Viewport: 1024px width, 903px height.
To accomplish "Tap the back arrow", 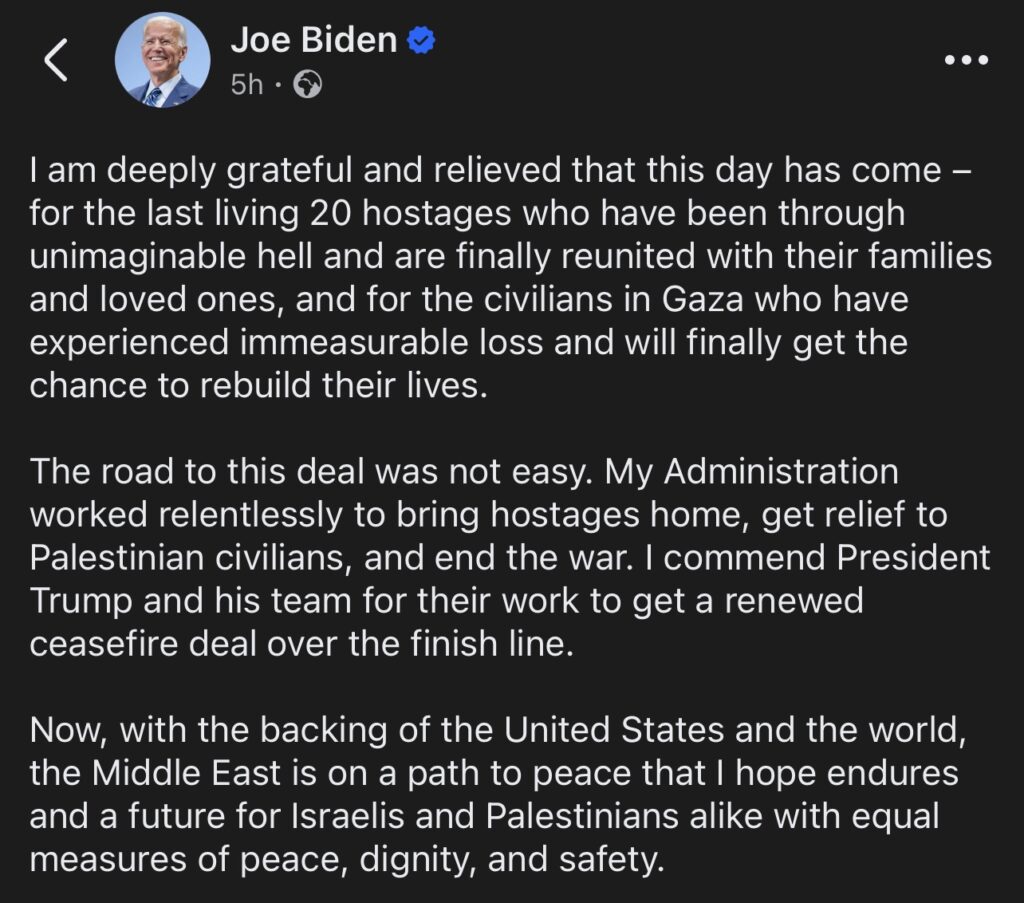I will (x=56, y=61).
